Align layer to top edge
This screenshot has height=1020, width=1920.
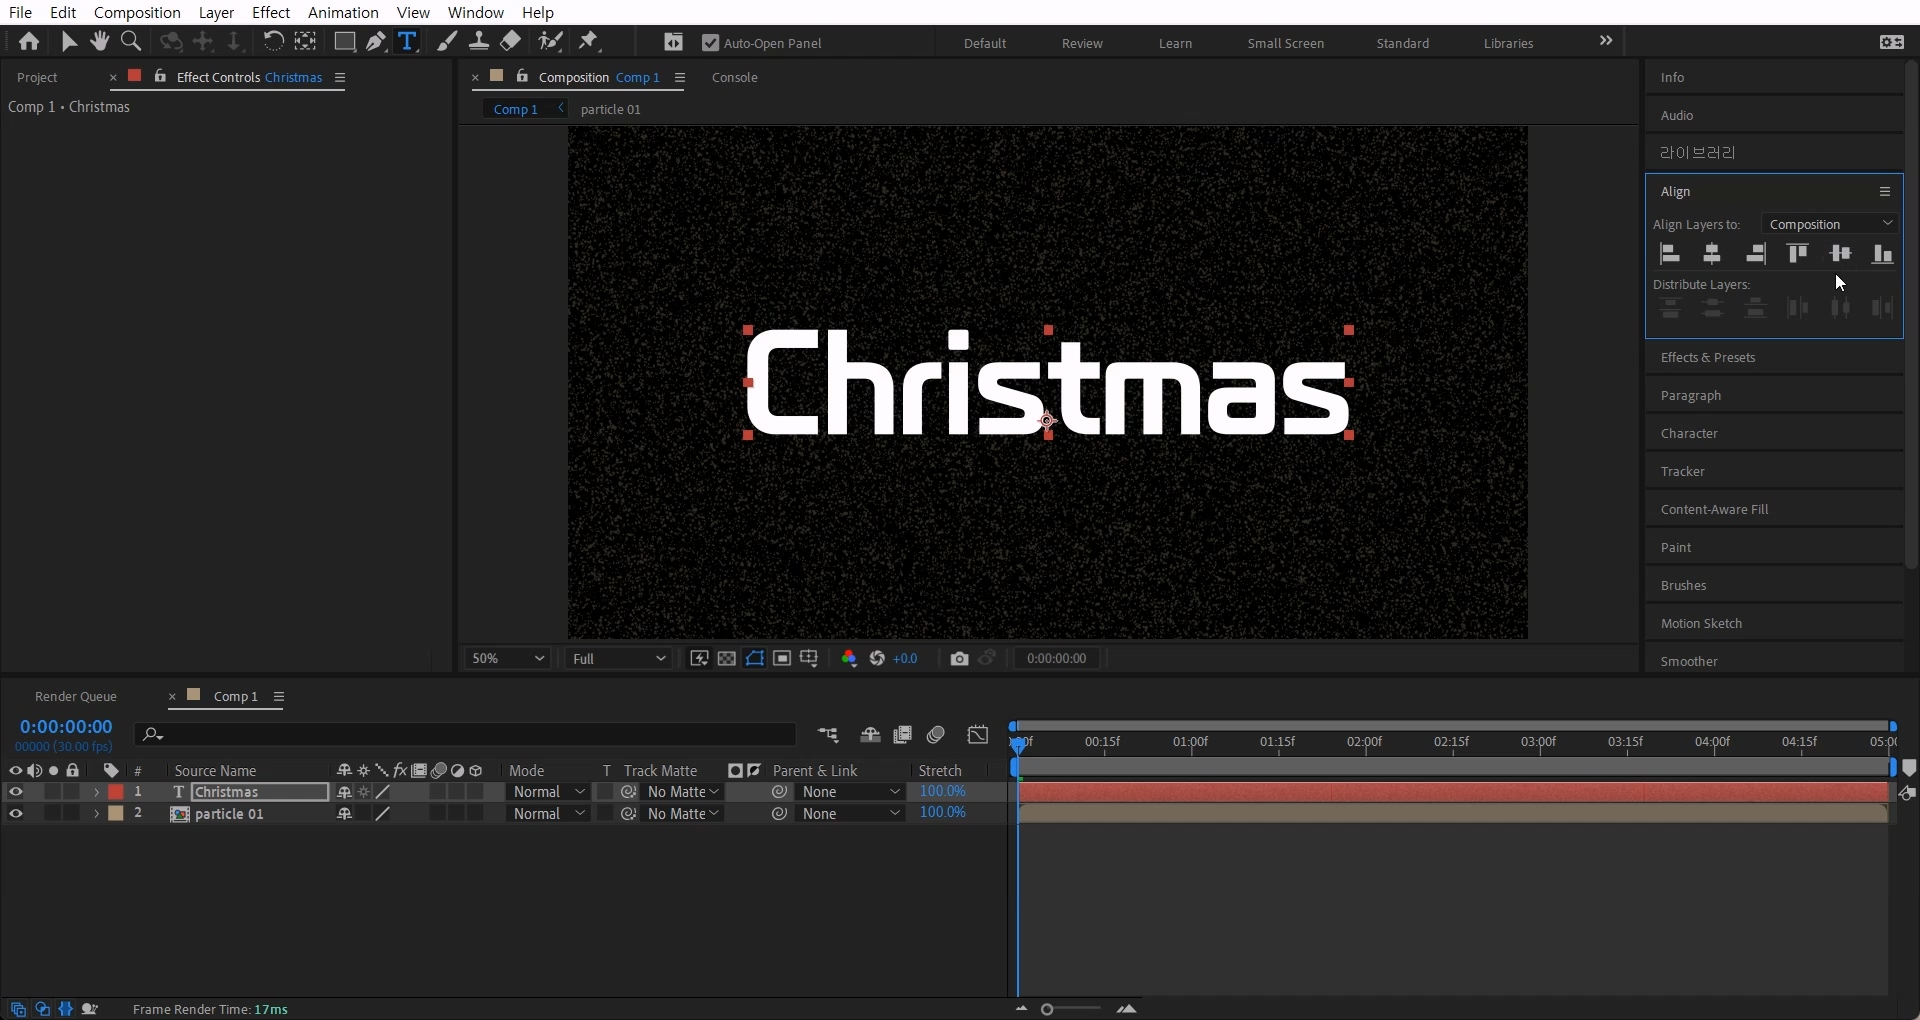click(1798, 254)
